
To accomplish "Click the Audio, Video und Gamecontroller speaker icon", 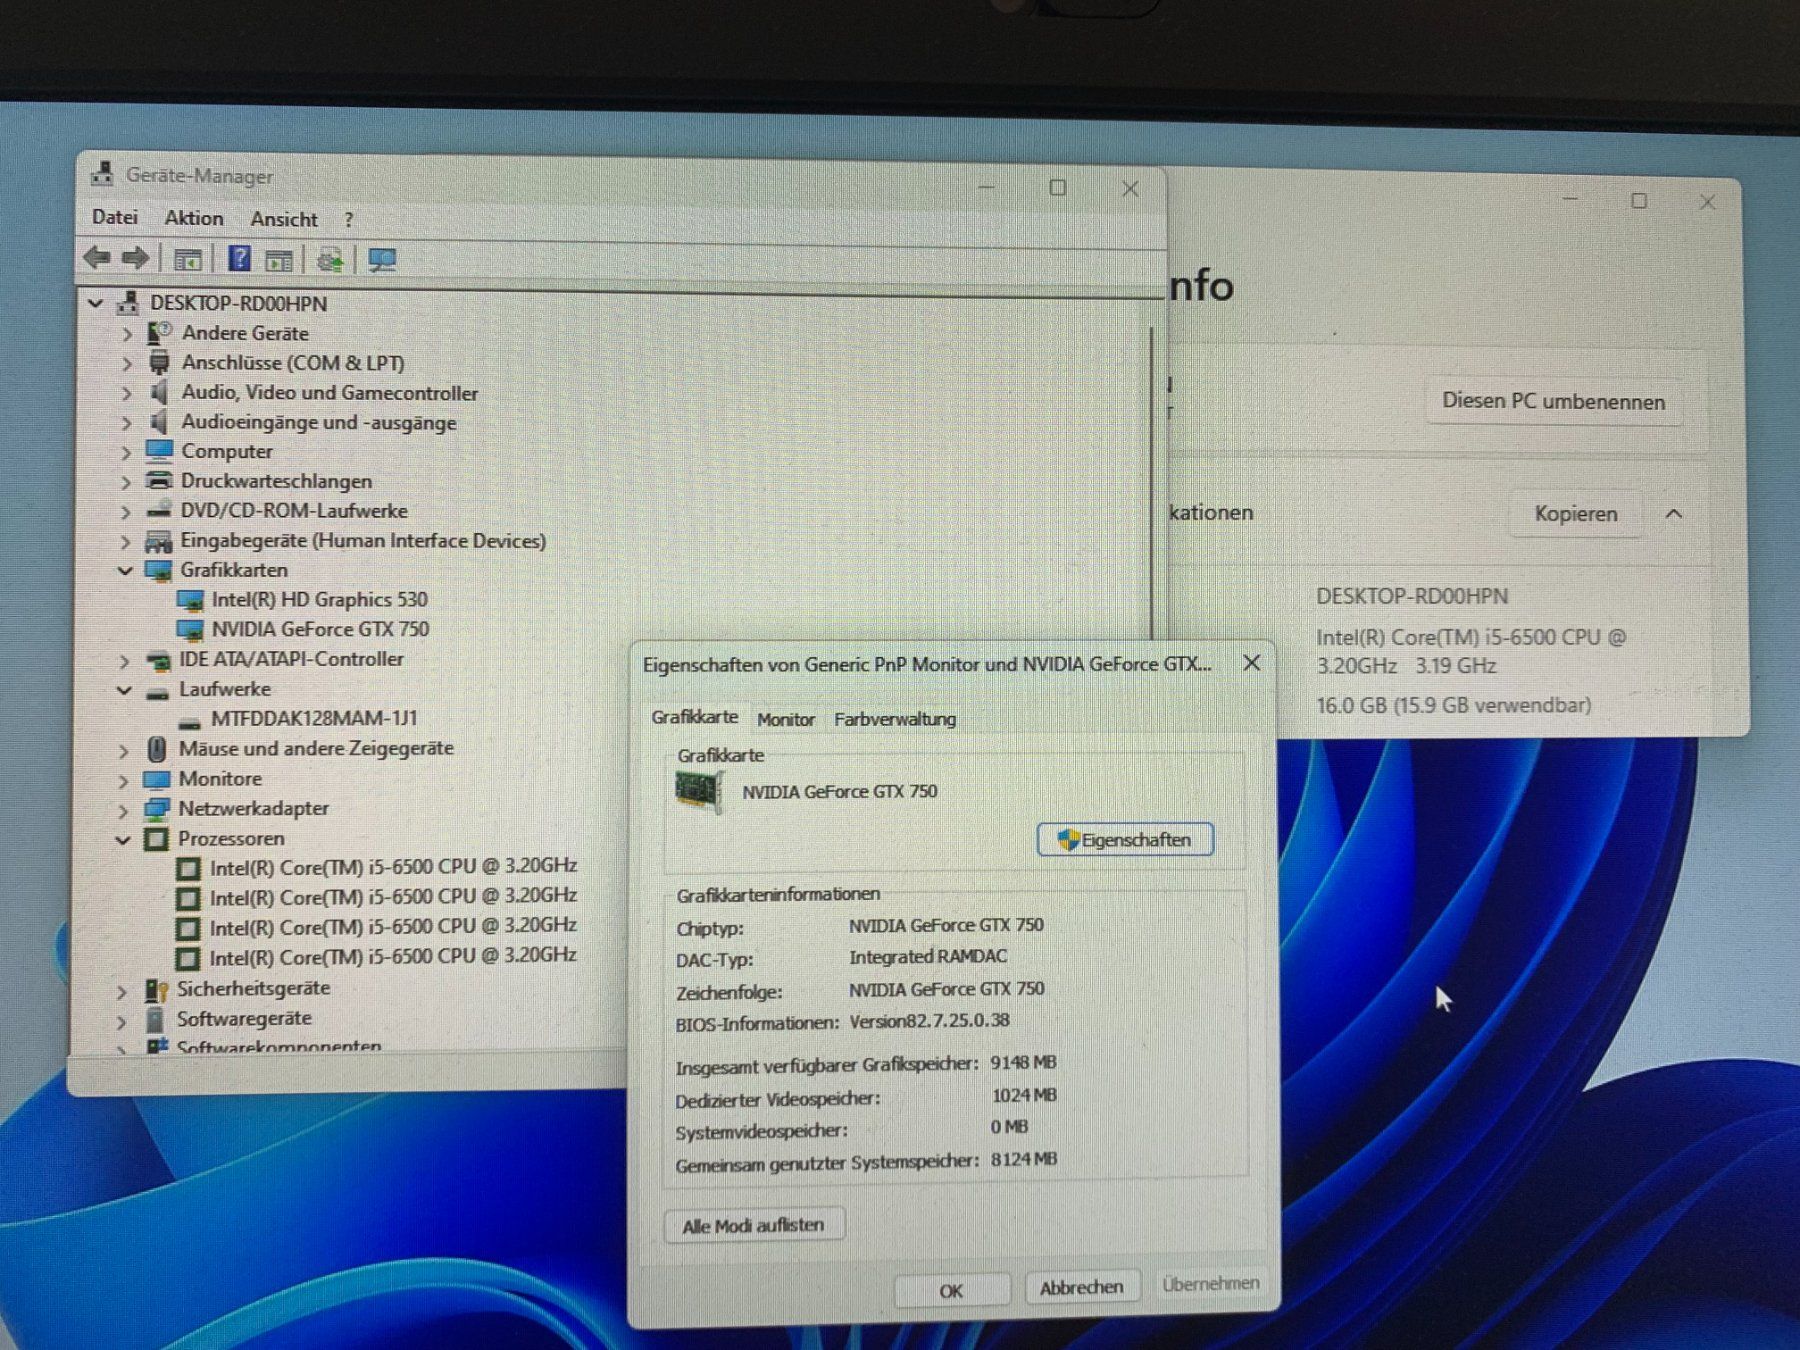I will pyautogui.click(x=159, y=392).
